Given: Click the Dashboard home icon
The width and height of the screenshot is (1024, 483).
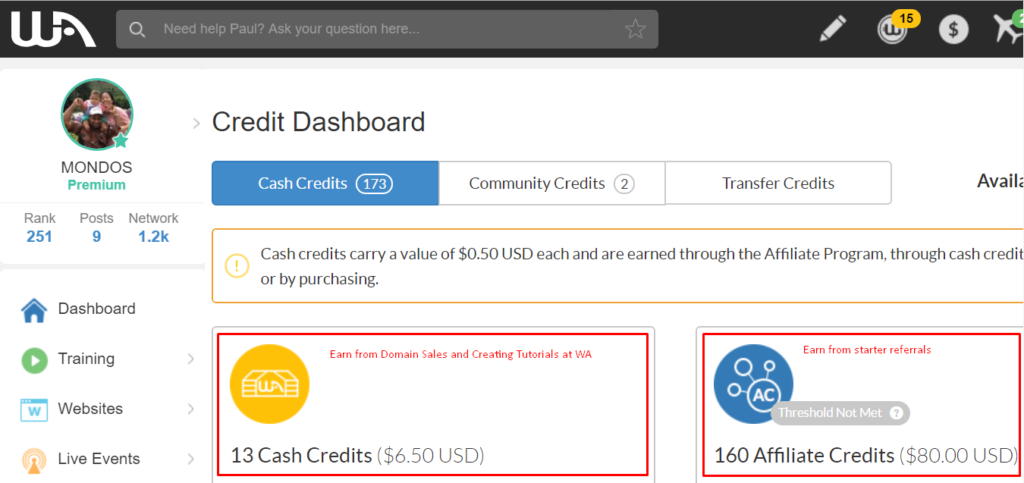Looking at the screenshot, I should (x=34, y=309).
